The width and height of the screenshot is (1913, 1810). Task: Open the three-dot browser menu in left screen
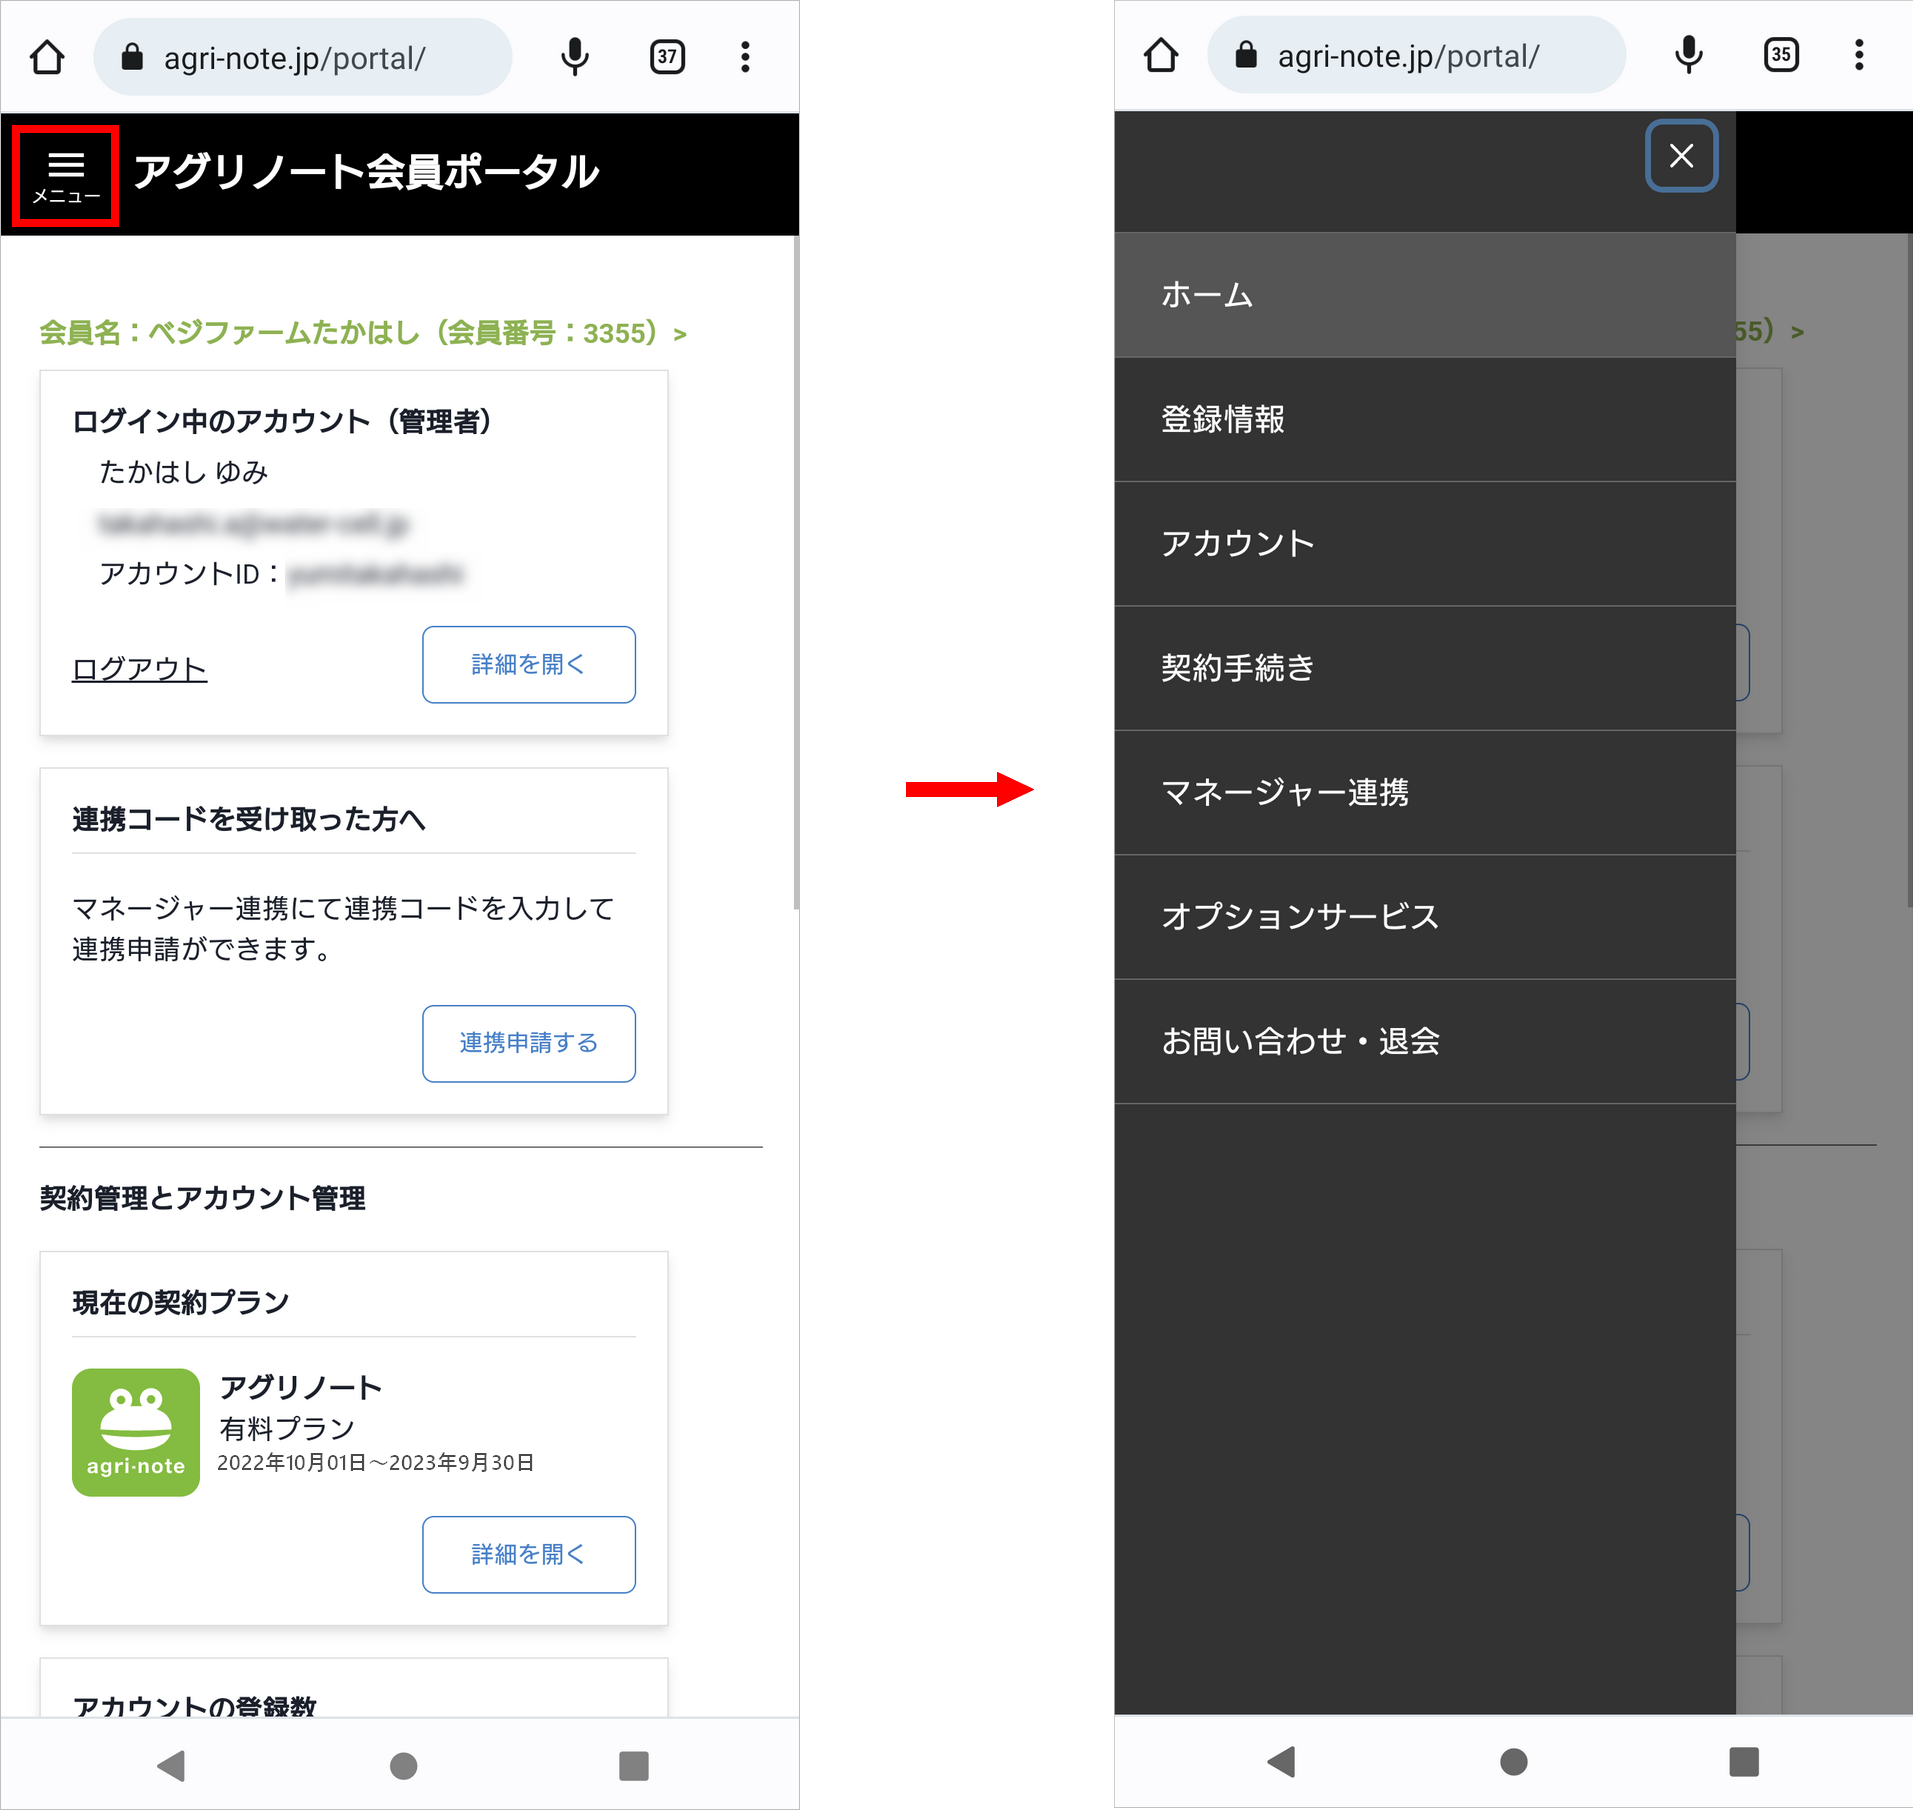745,57
